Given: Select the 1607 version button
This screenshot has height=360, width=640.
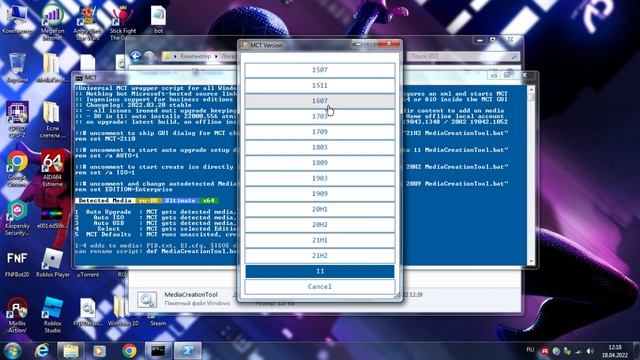Looking at the screenshot, I should click(320, 101).
